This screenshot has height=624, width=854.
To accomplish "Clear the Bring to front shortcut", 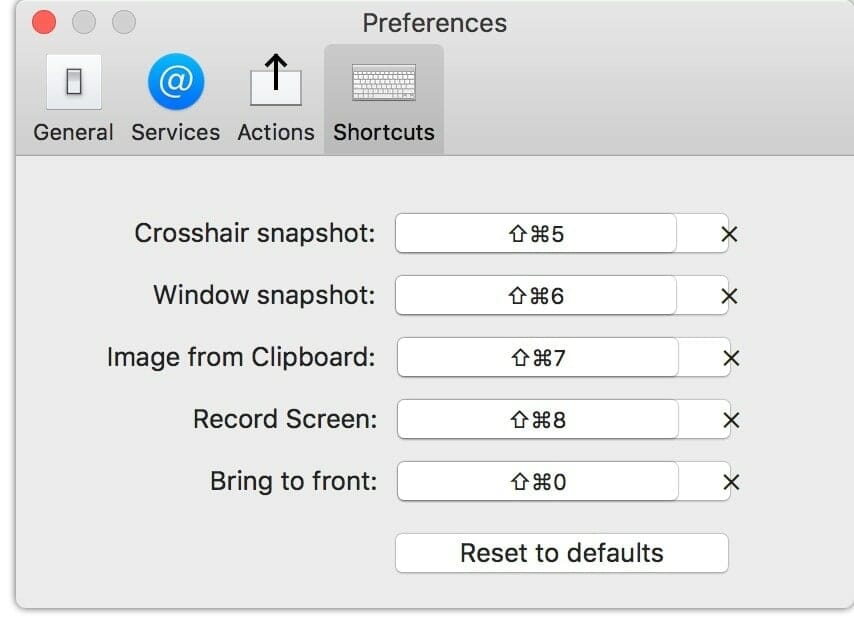I will [729, 481].
